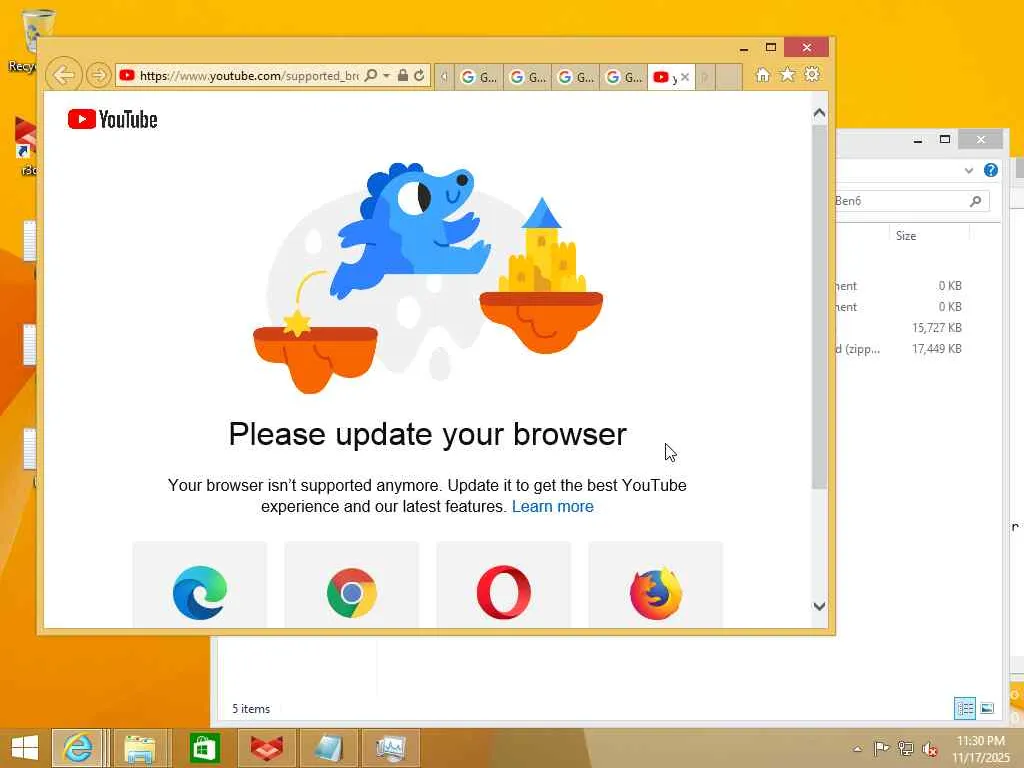Screen dimensions: 1024x768
Task: Click the page scrollbar up arrow
Action: coord(820,113)
